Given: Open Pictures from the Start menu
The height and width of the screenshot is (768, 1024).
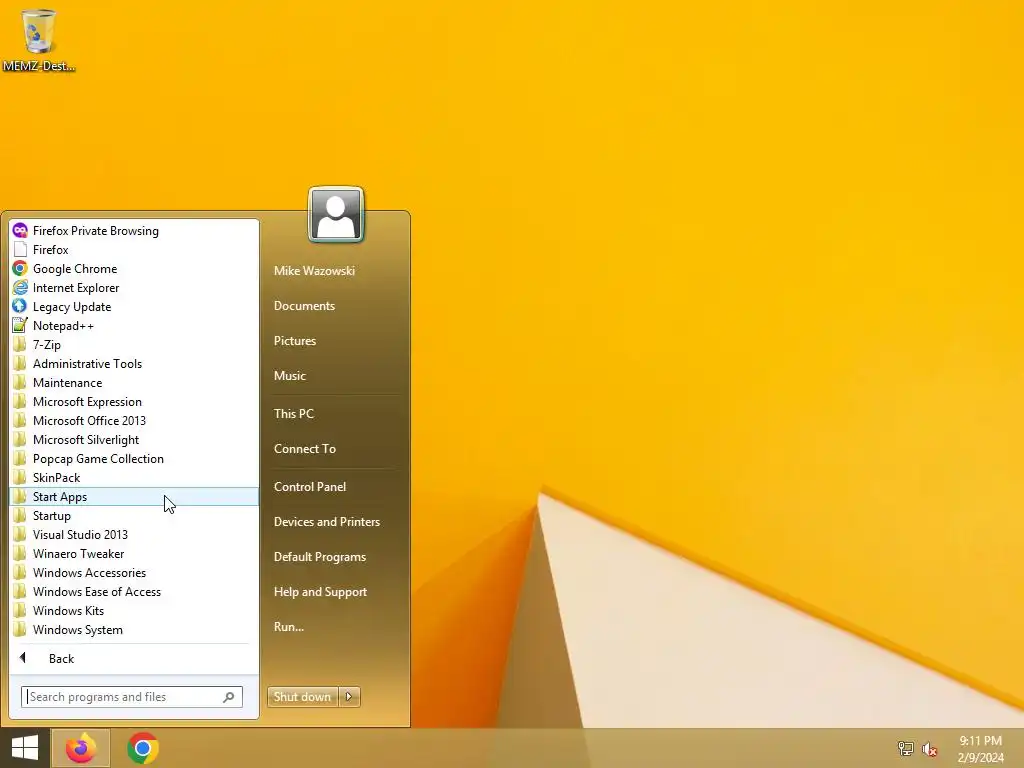Looking at the screenshot, I should (295, 341).
